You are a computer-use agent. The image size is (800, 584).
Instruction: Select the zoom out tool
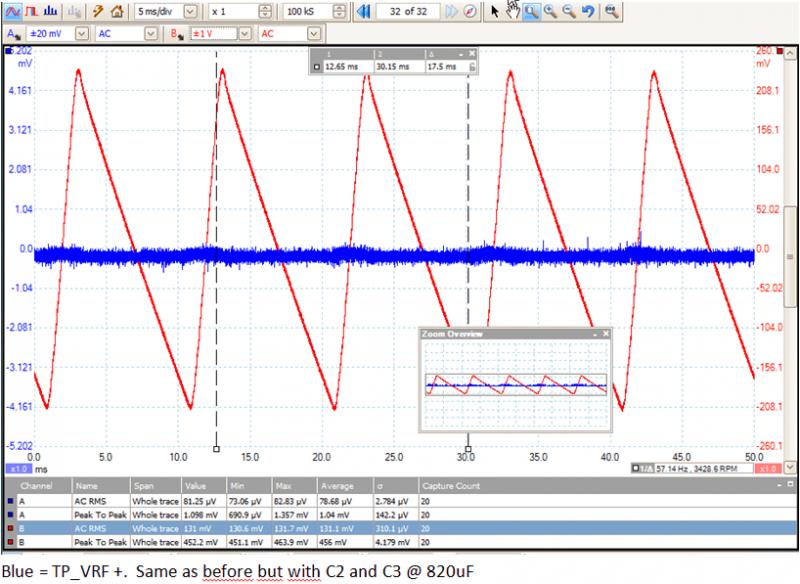tap(569, 11)
